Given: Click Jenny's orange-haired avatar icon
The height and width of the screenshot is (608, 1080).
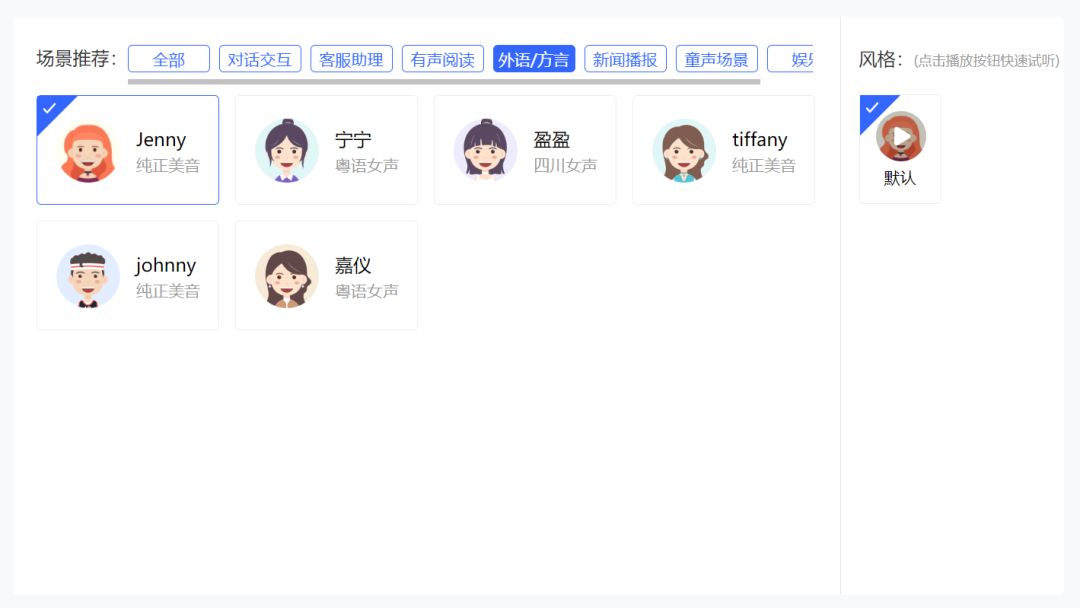Looking at the screenshot, I should [x=88, y=151].
